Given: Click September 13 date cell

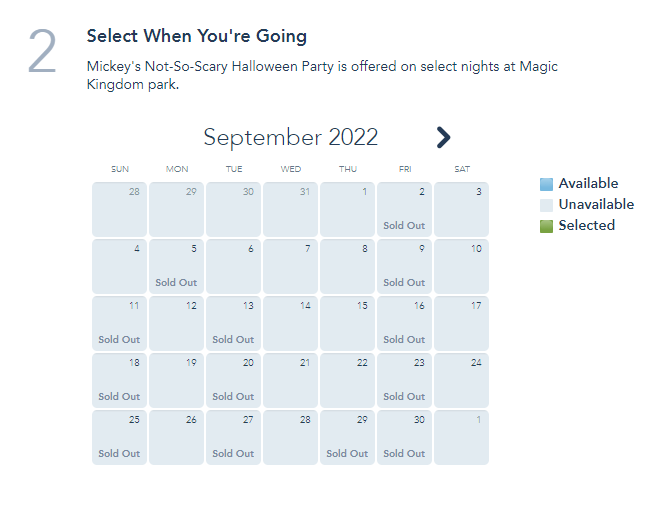Looking at the screenshot, I should click(233, 323).
